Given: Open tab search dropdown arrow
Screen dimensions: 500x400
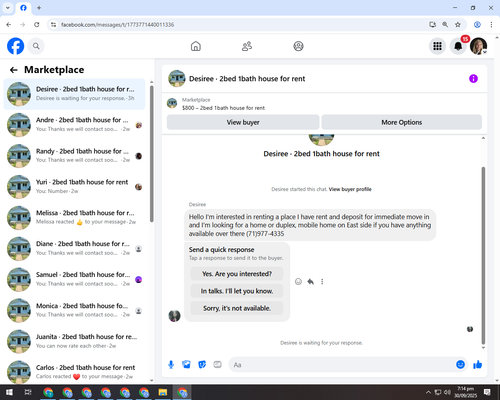Looking at the screenshot, I should click(8, 8).
